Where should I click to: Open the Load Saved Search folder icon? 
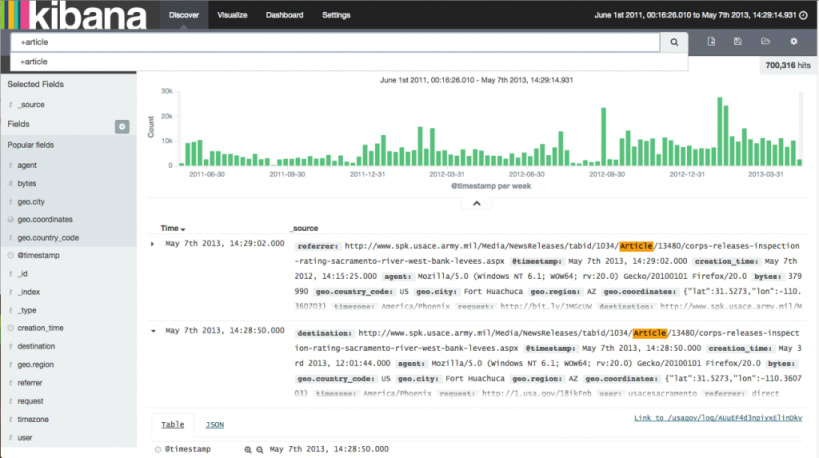(765, 41)
